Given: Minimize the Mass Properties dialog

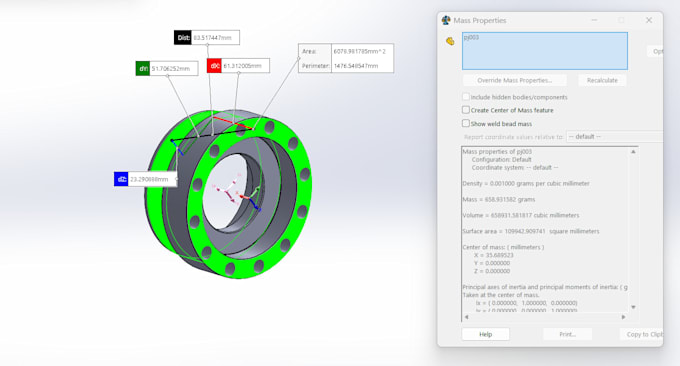Looking at the screenshot, I should point(594,20).
